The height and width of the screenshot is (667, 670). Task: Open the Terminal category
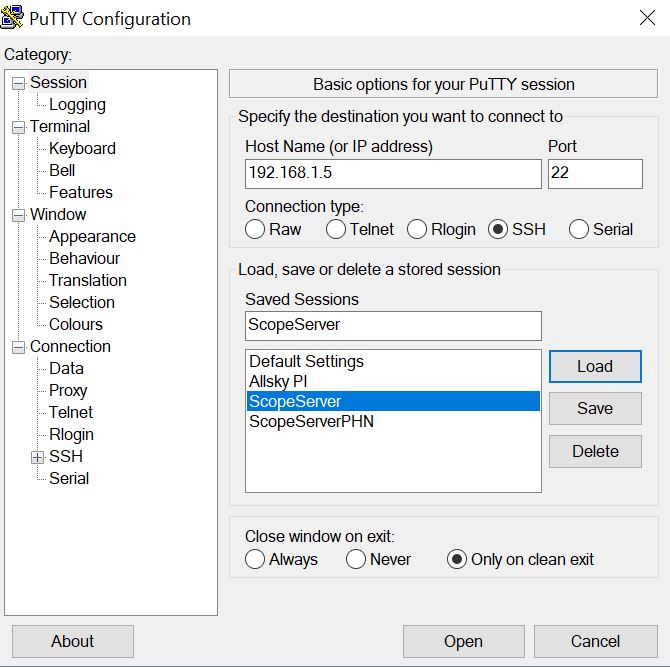pos(60,126)
